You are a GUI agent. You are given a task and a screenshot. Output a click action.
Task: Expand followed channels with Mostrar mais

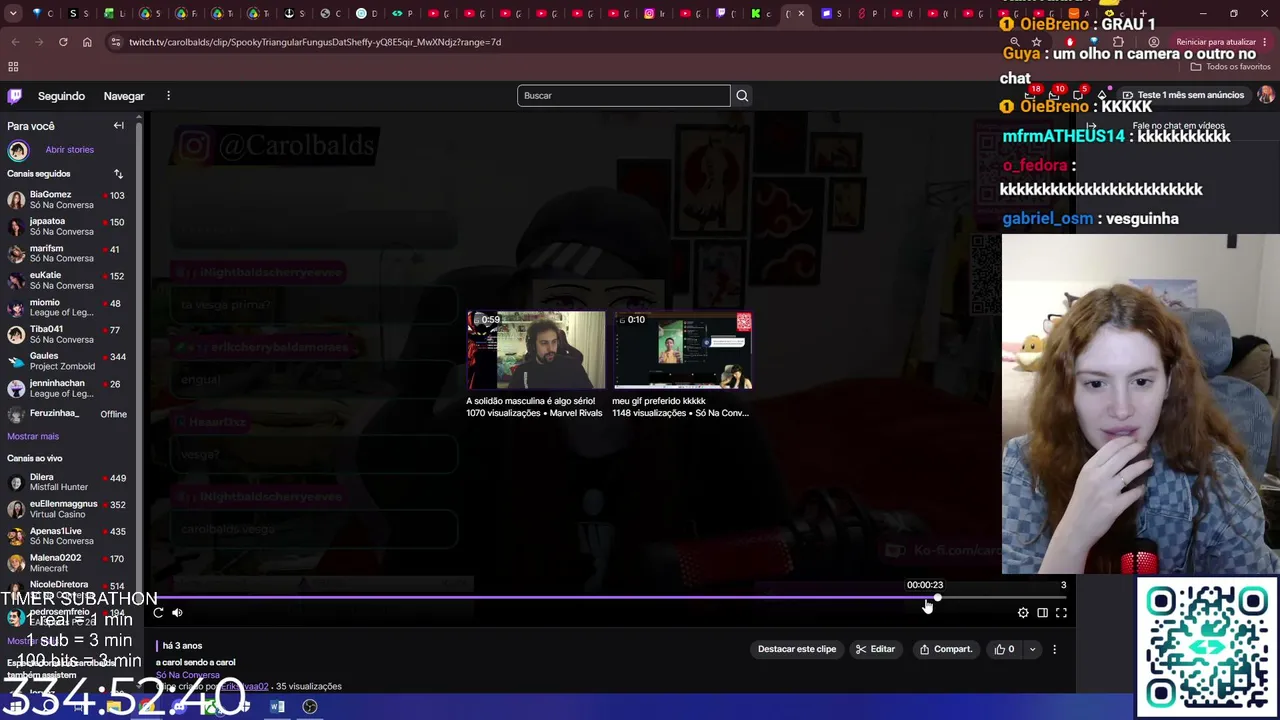click(33, 437)
